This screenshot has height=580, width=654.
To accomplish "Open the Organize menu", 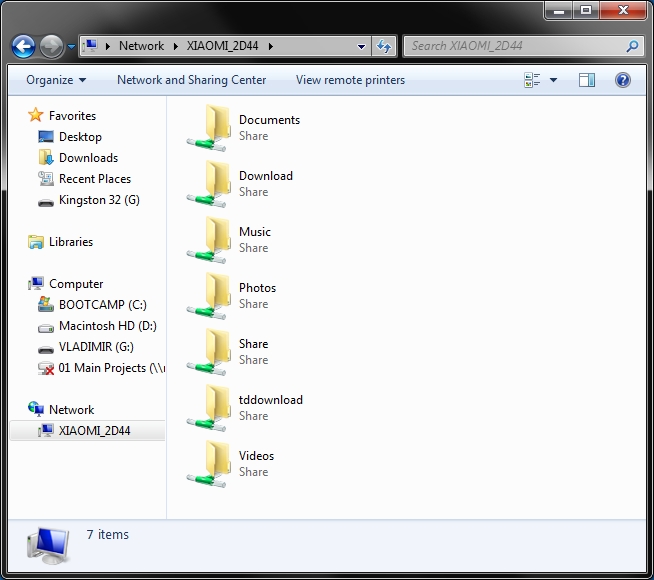I will coord(56,80).
